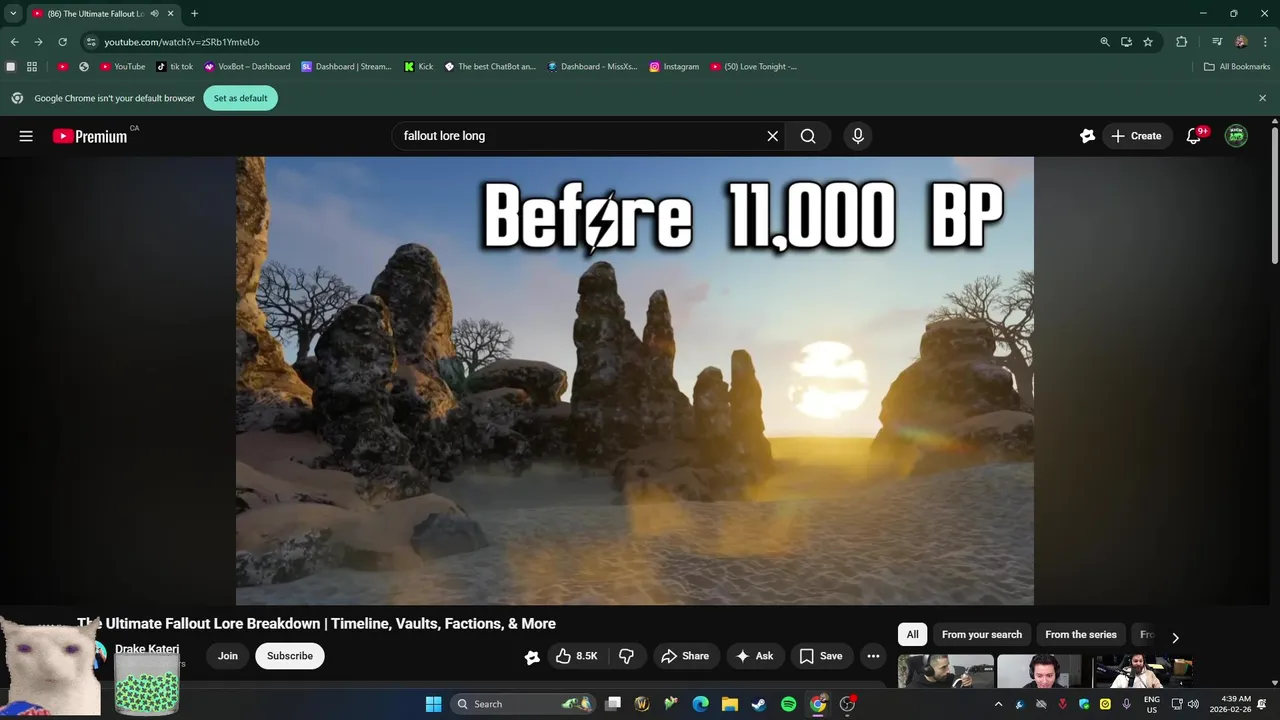Start voice search with microphone icon
Image resolution: width=1280 pixels, height=720 pixels.
(x=857, y=136)
